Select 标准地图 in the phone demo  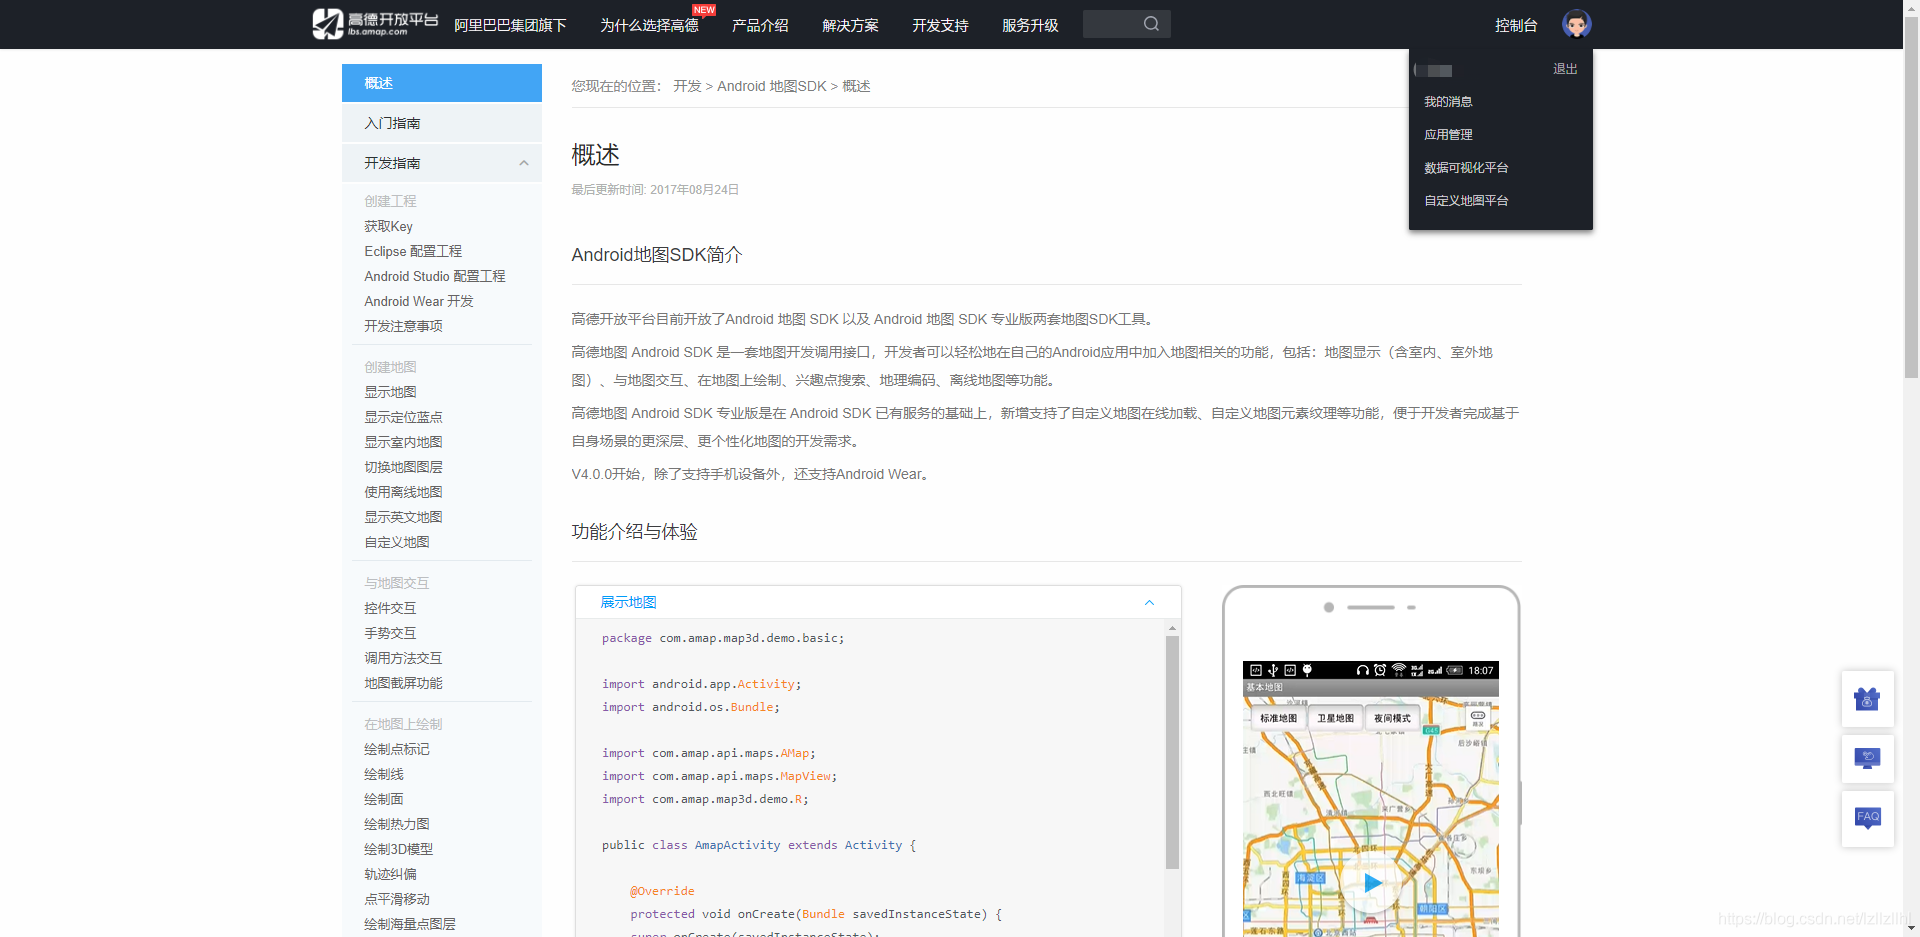1278,718
